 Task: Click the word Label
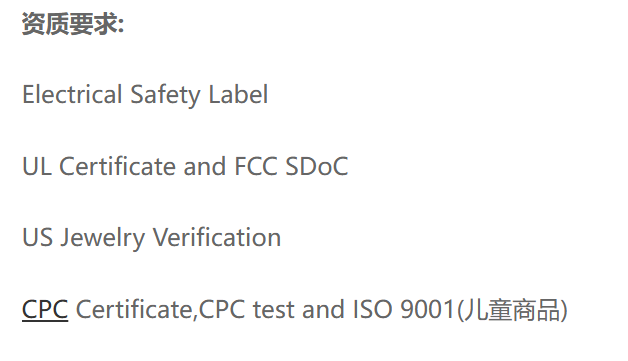[238, 95]
